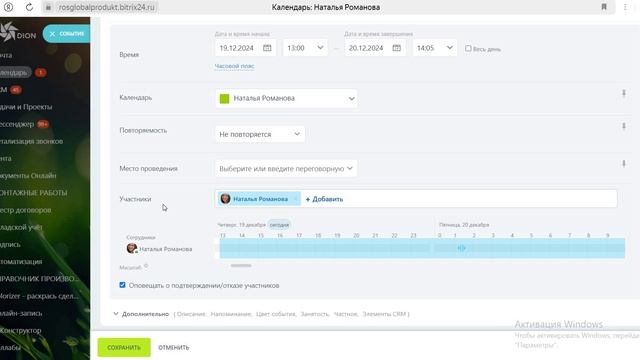Click the green Сохранить button

[124, 347]
